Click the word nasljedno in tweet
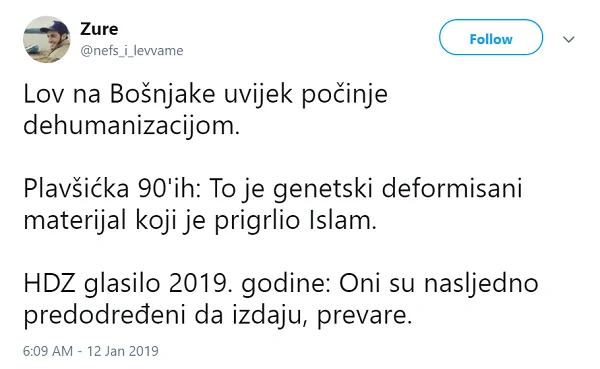Screen dimensions: 600x369 click(481, 284)
